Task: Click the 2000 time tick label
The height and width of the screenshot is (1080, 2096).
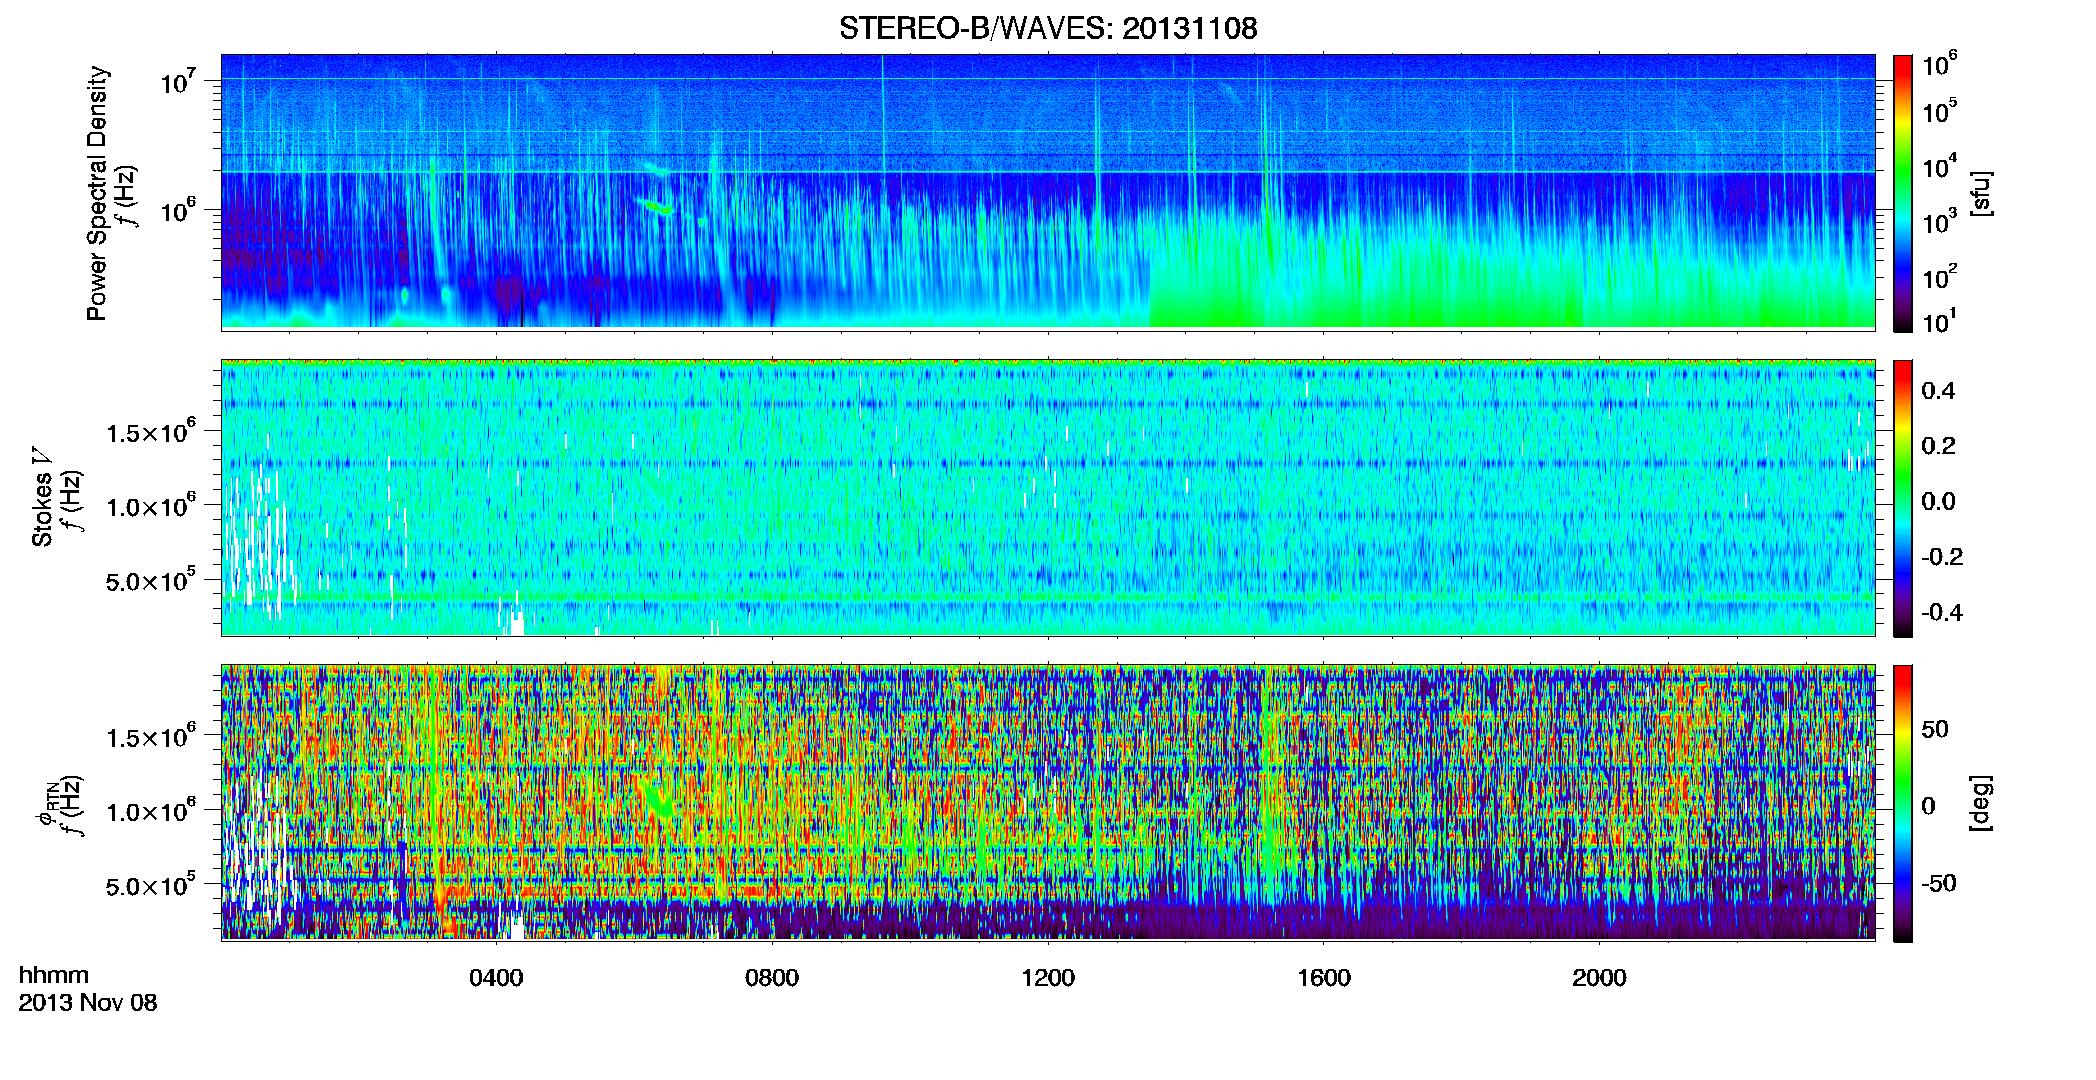Action: (x=1599, y=978)
